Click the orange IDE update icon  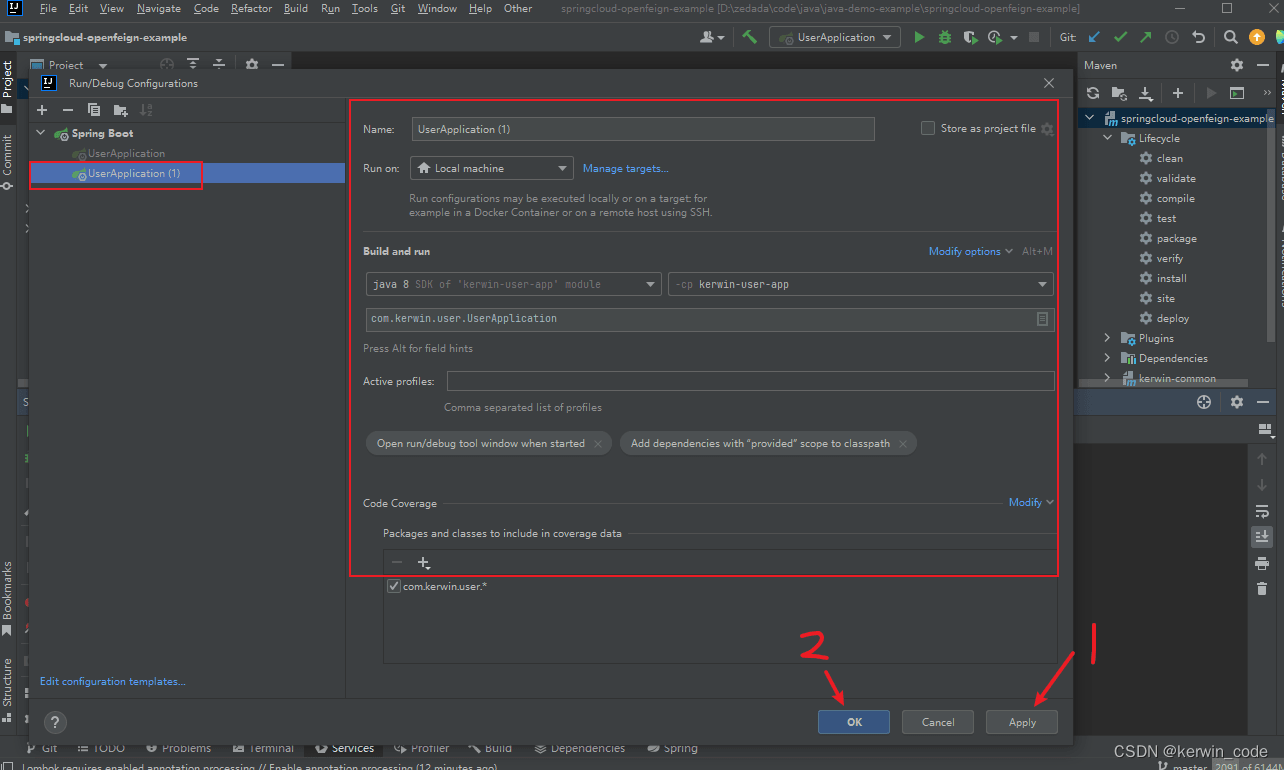[1257, 37]
